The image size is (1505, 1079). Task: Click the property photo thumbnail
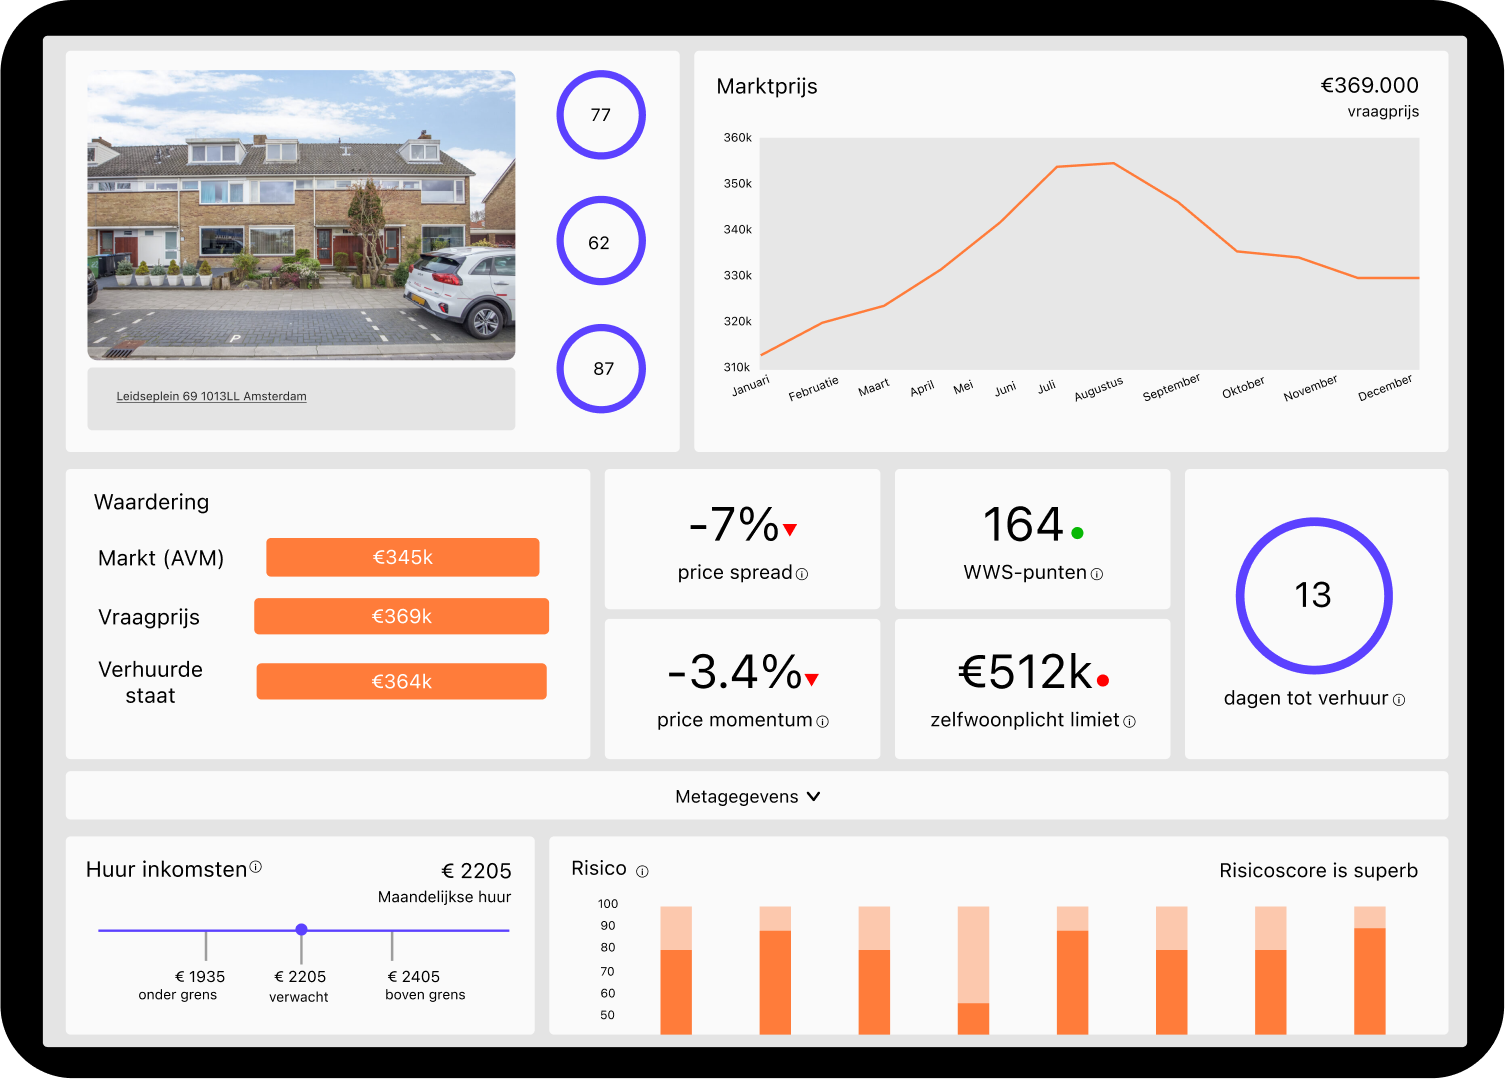pyautogui.click(x=301, y=217)
